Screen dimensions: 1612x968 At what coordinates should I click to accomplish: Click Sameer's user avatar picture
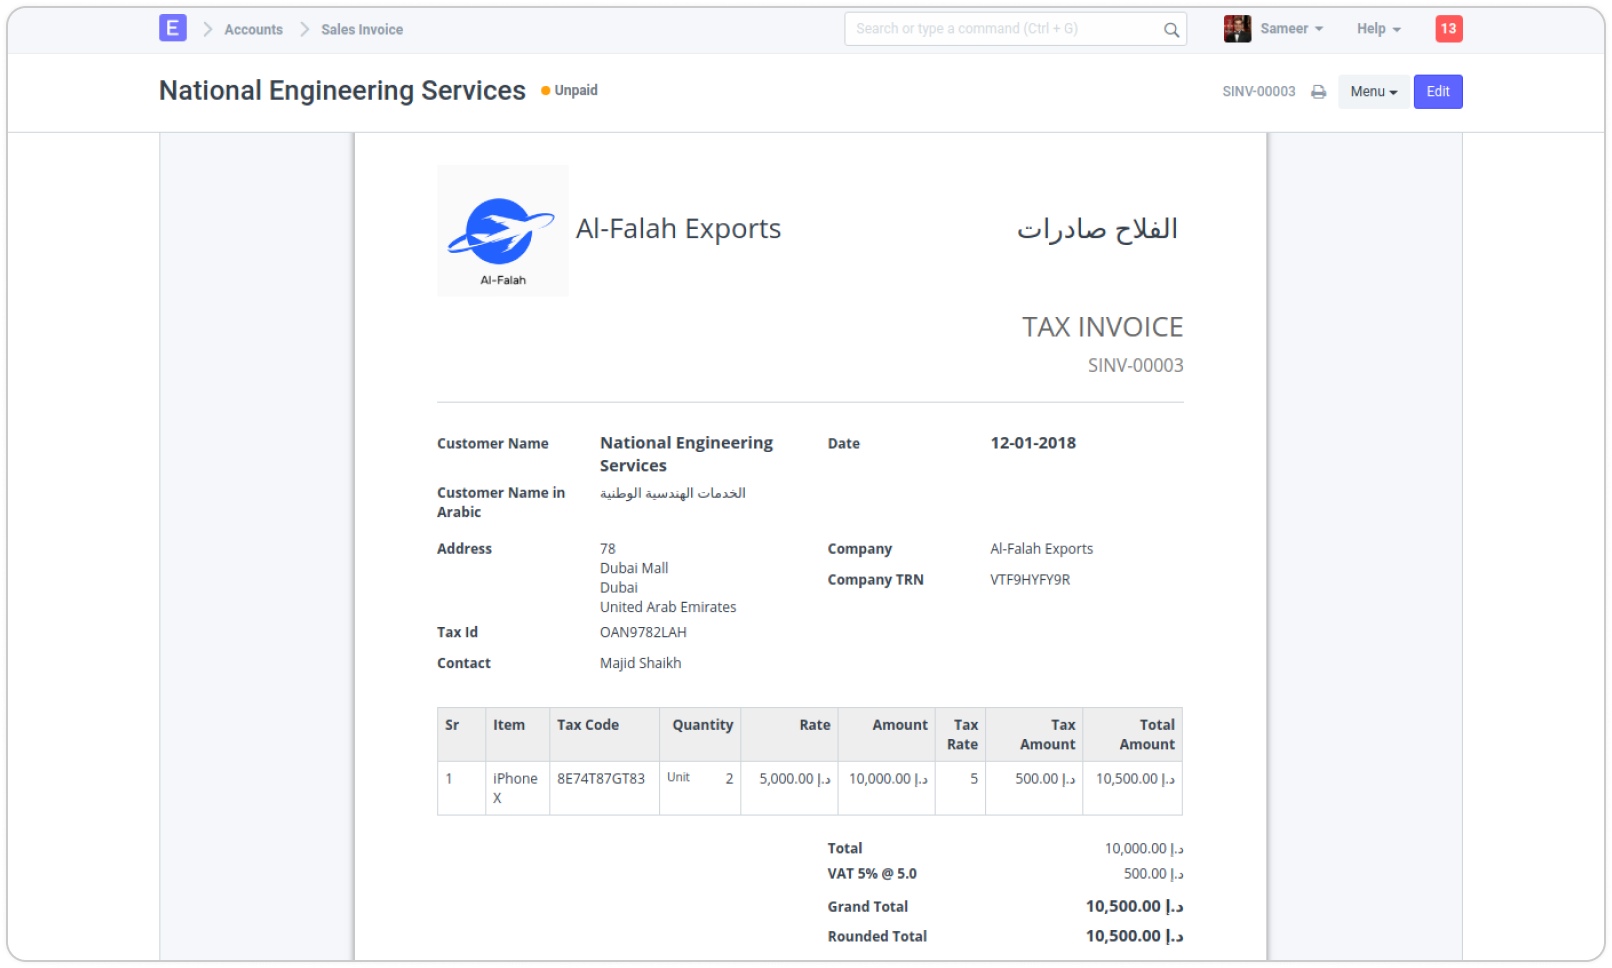pos(1237,29)
